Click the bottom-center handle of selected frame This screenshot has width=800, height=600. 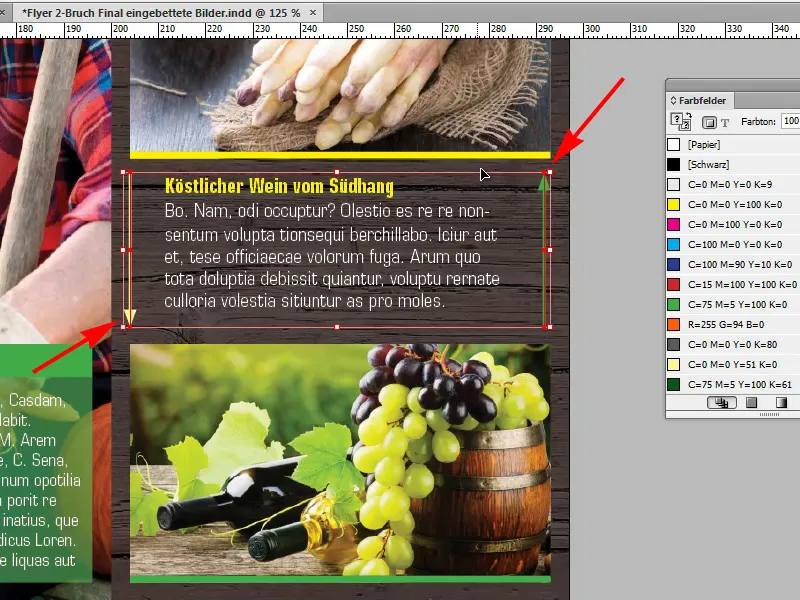[337, 327]
